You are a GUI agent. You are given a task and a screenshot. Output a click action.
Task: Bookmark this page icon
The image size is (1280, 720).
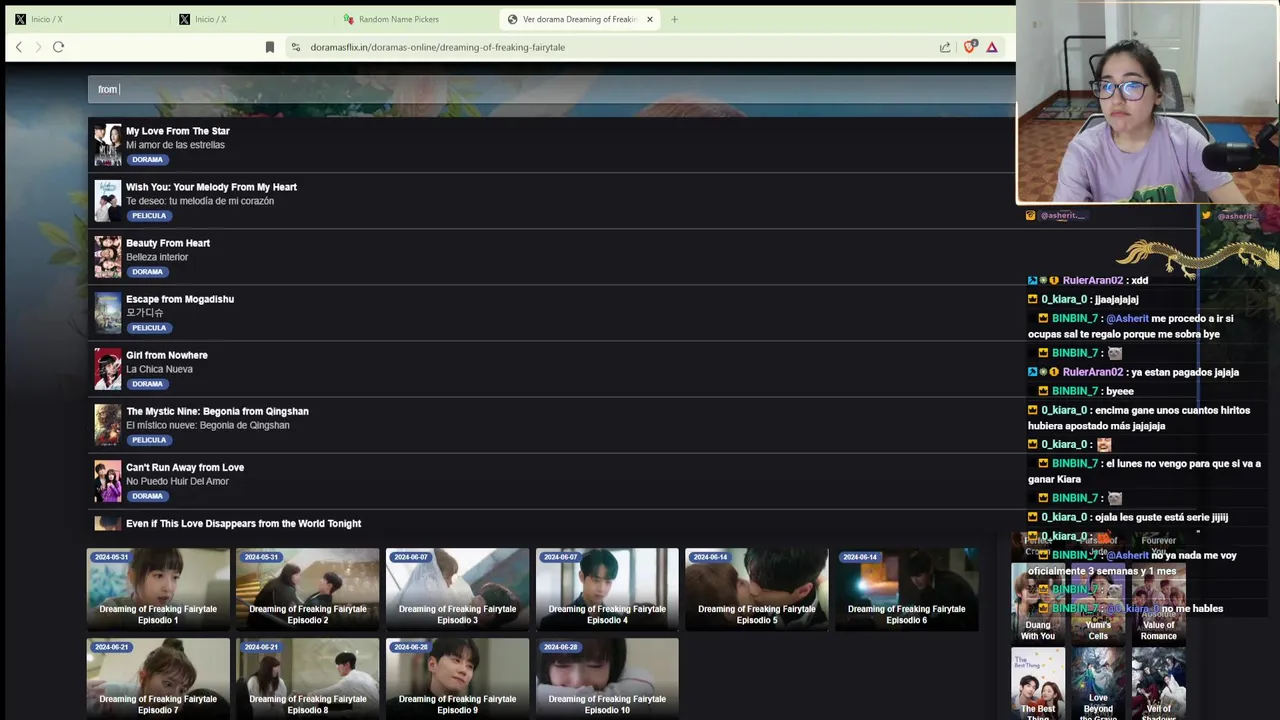[270, 47]
